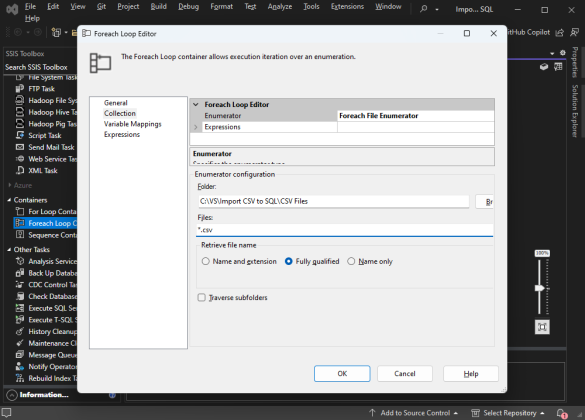Choose the Send Mail Task icon
The height and width of the screenshot is (420, 585).
click(x=20, y=147)
